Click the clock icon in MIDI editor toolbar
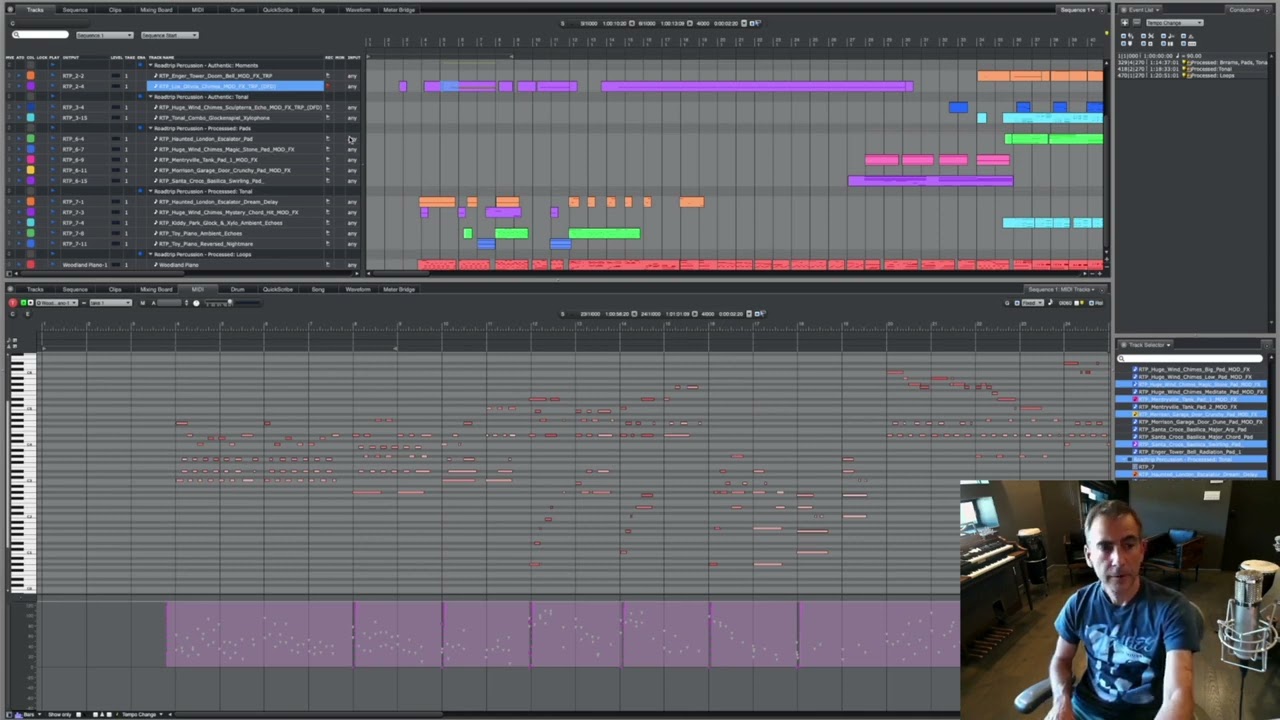Image resolution: width=1280 pixels, height=720 pixels. click(196, 303)
